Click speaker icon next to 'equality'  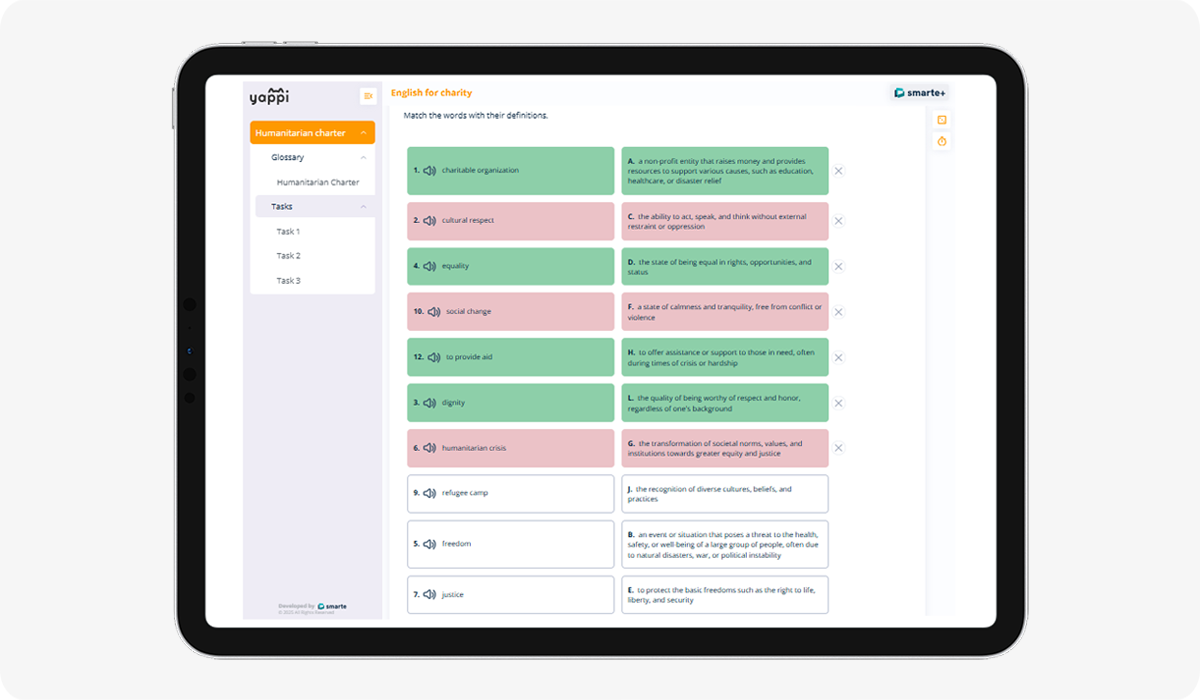(429, 267)
